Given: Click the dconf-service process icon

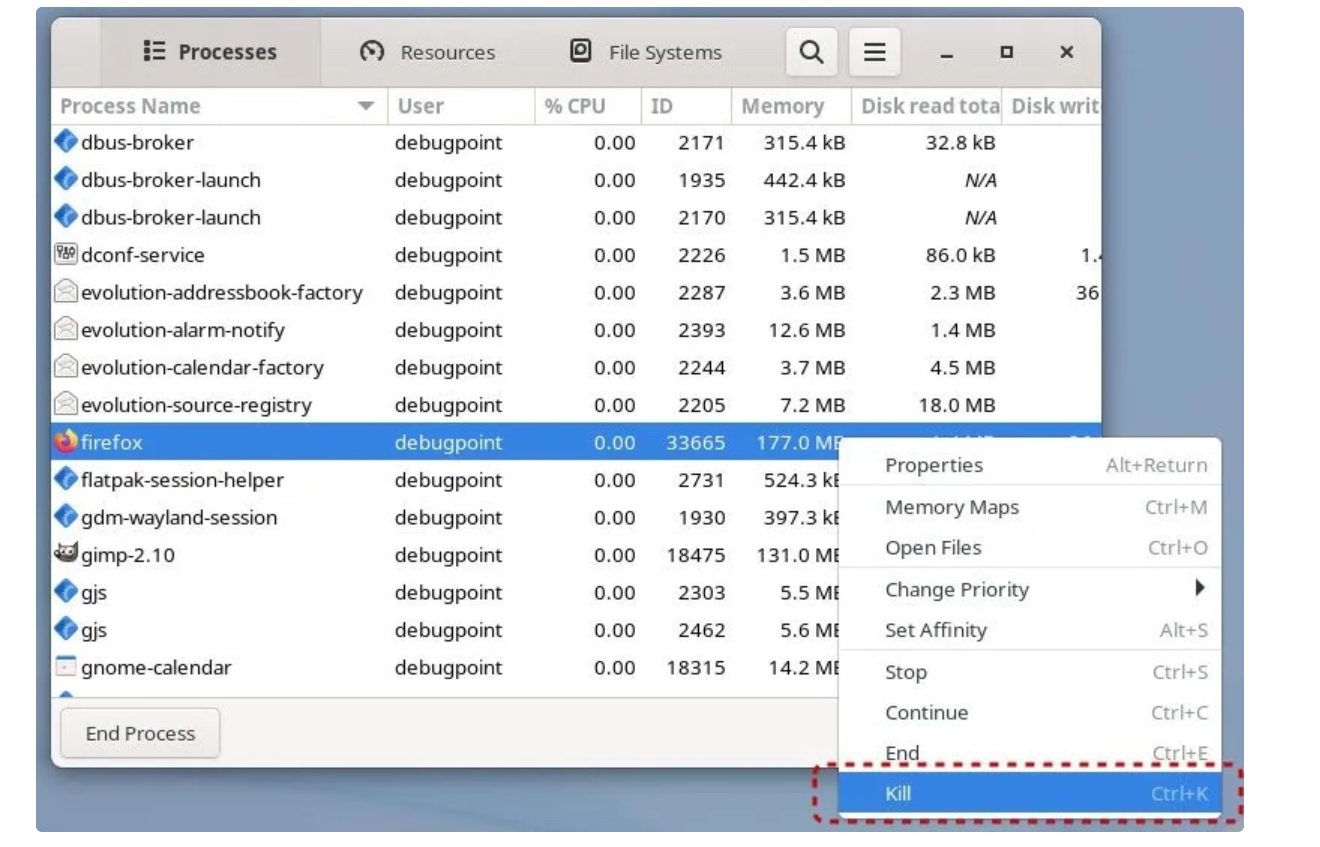Looking at the screenshot, I should point(66,255).
